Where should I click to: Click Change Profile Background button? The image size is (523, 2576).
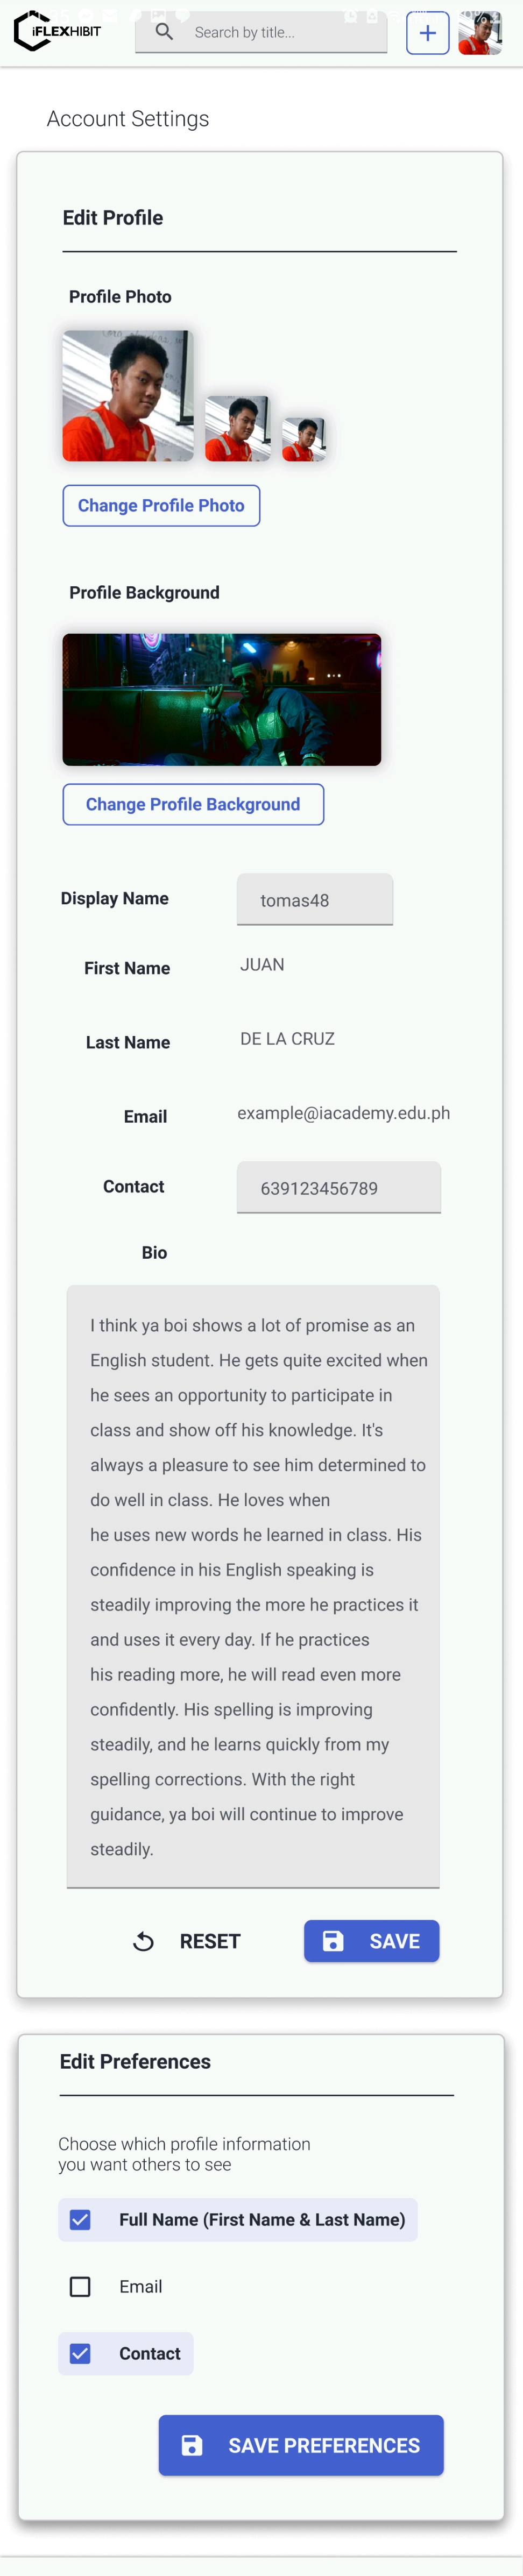pos(193,804)
